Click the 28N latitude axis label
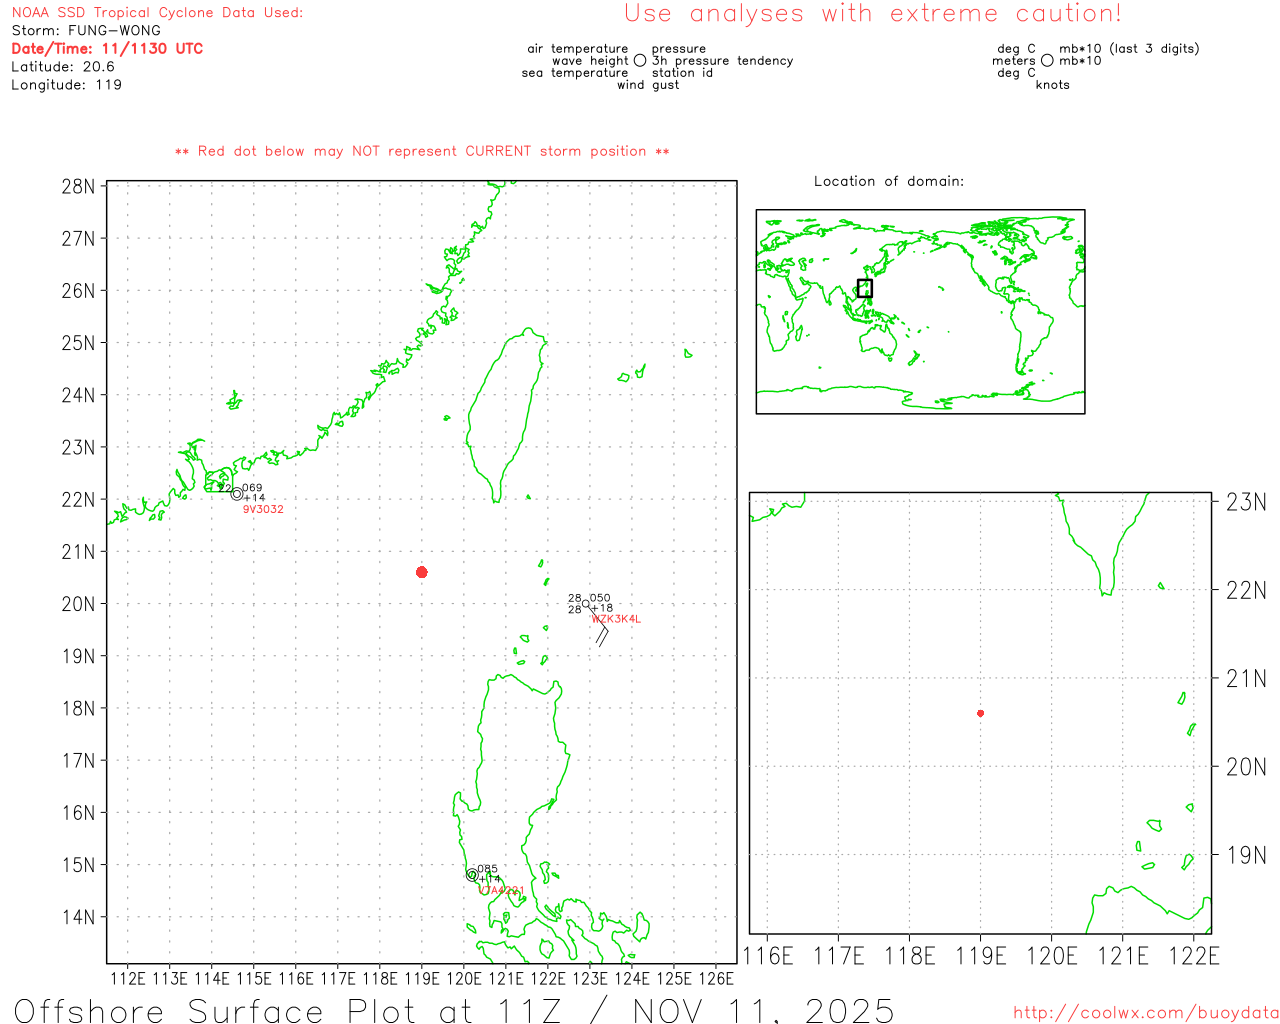The height and width of the screenshot is (1024, 1280). [x=78, y=187]
